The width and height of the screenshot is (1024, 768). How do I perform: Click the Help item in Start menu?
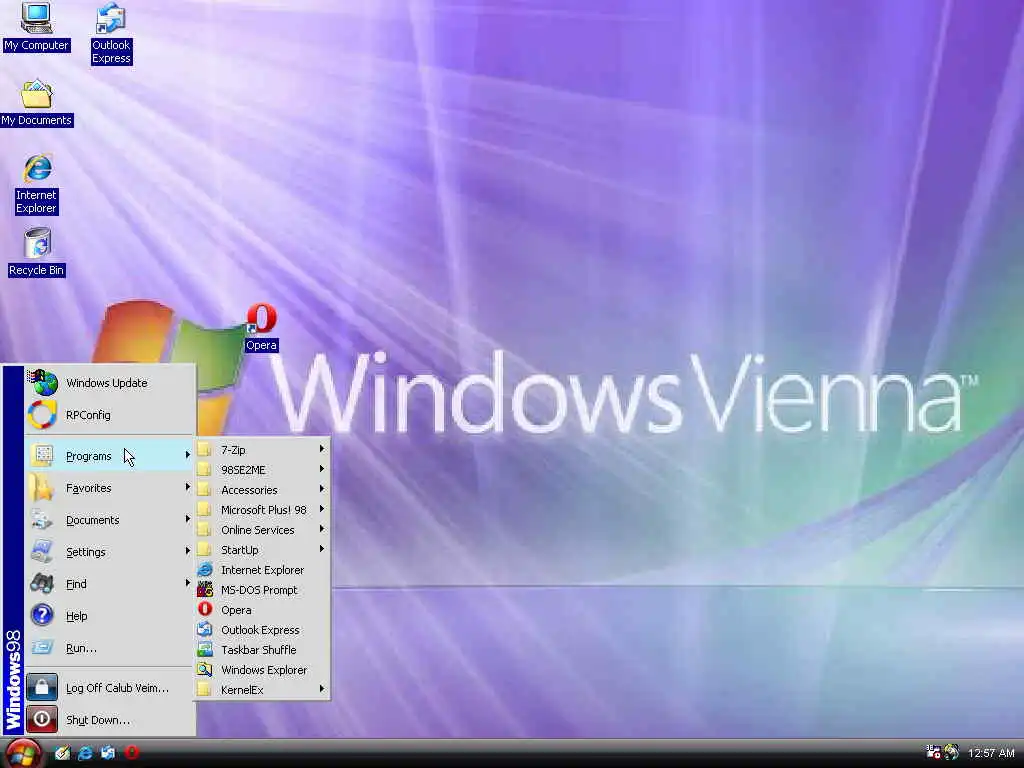pyautogui.click(x=110, y=616)
